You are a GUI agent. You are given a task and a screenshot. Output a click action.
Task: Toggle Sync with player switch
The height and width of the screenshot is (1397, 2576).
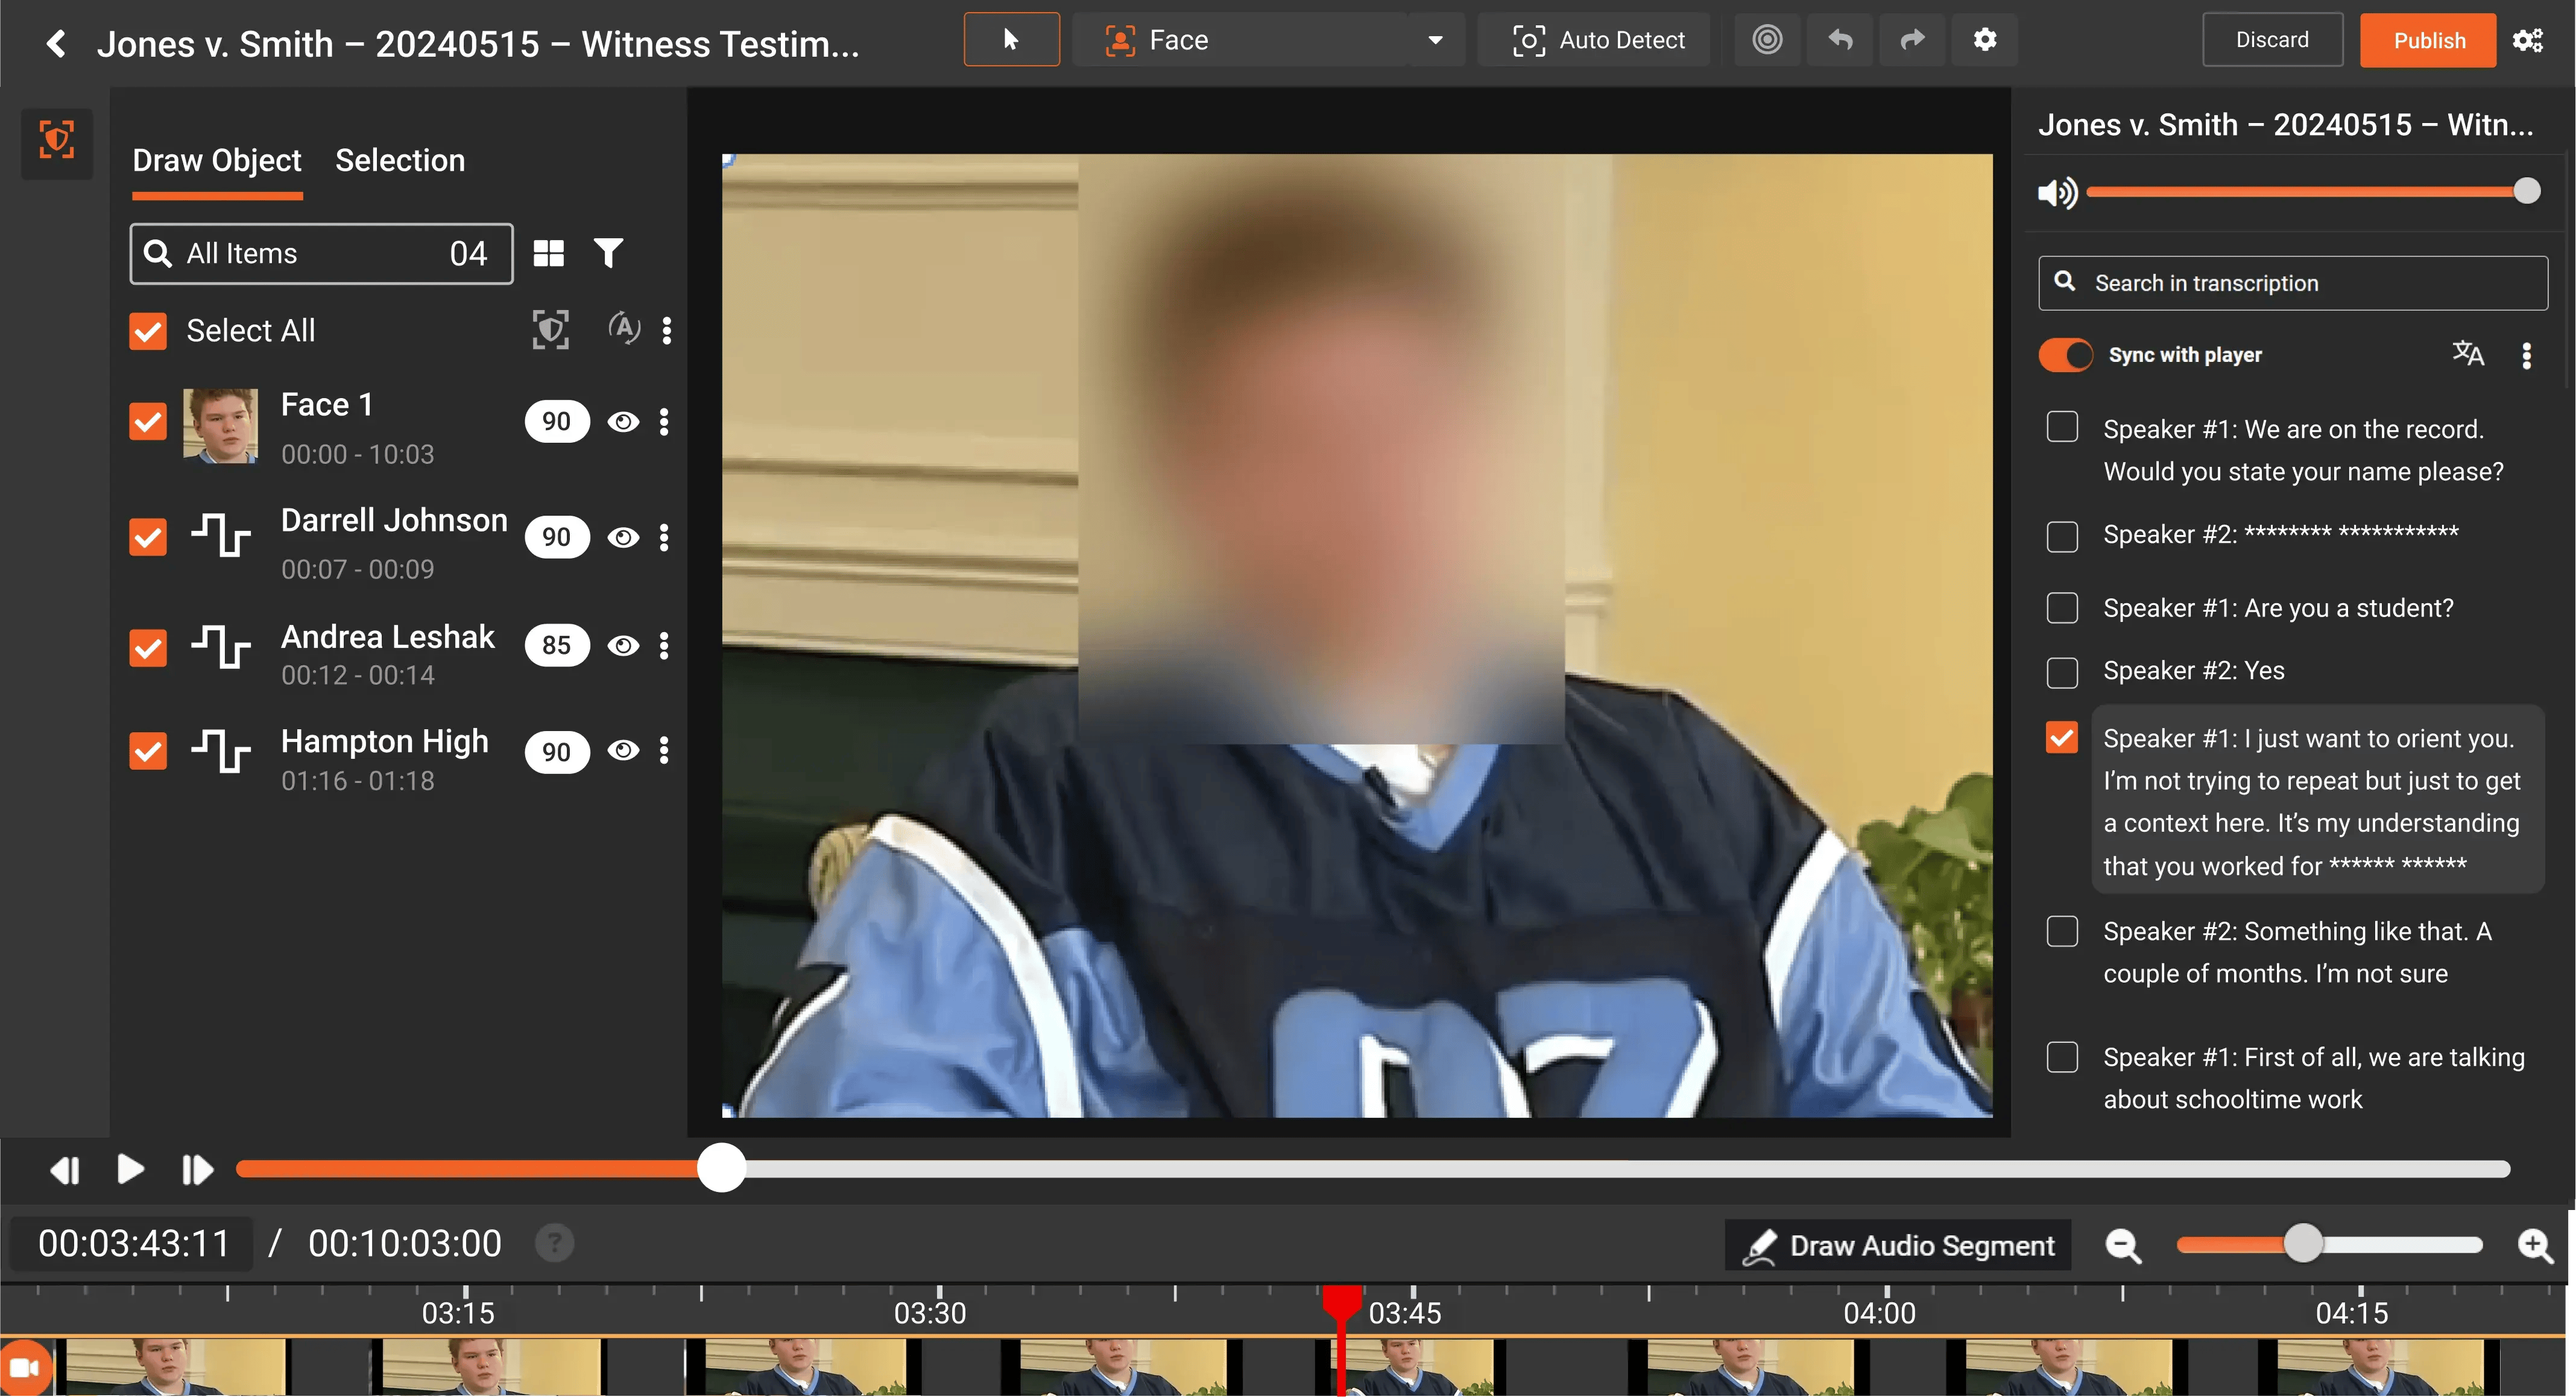[x=2065, y=355]
